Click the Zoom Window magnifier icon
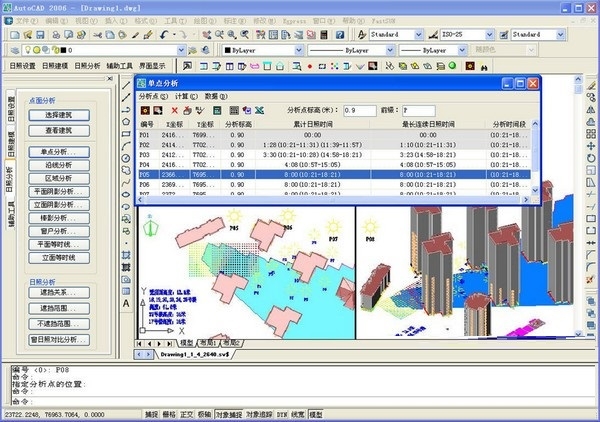The width and height of the screenshot is (600, 422). click(x=232, y=35)
